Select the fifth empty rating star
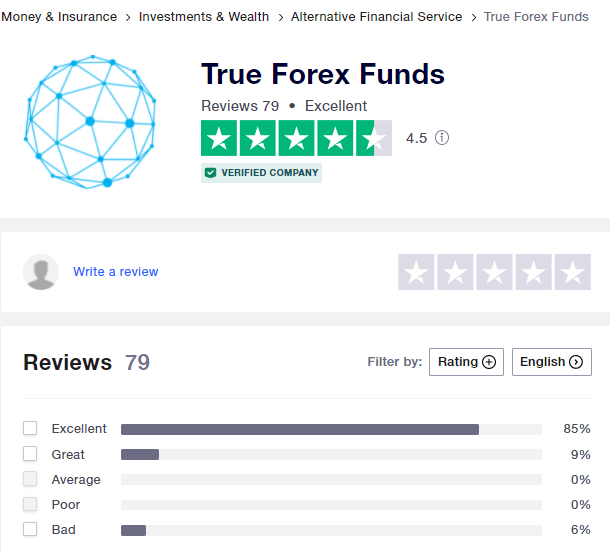 [x=572, y=272]
